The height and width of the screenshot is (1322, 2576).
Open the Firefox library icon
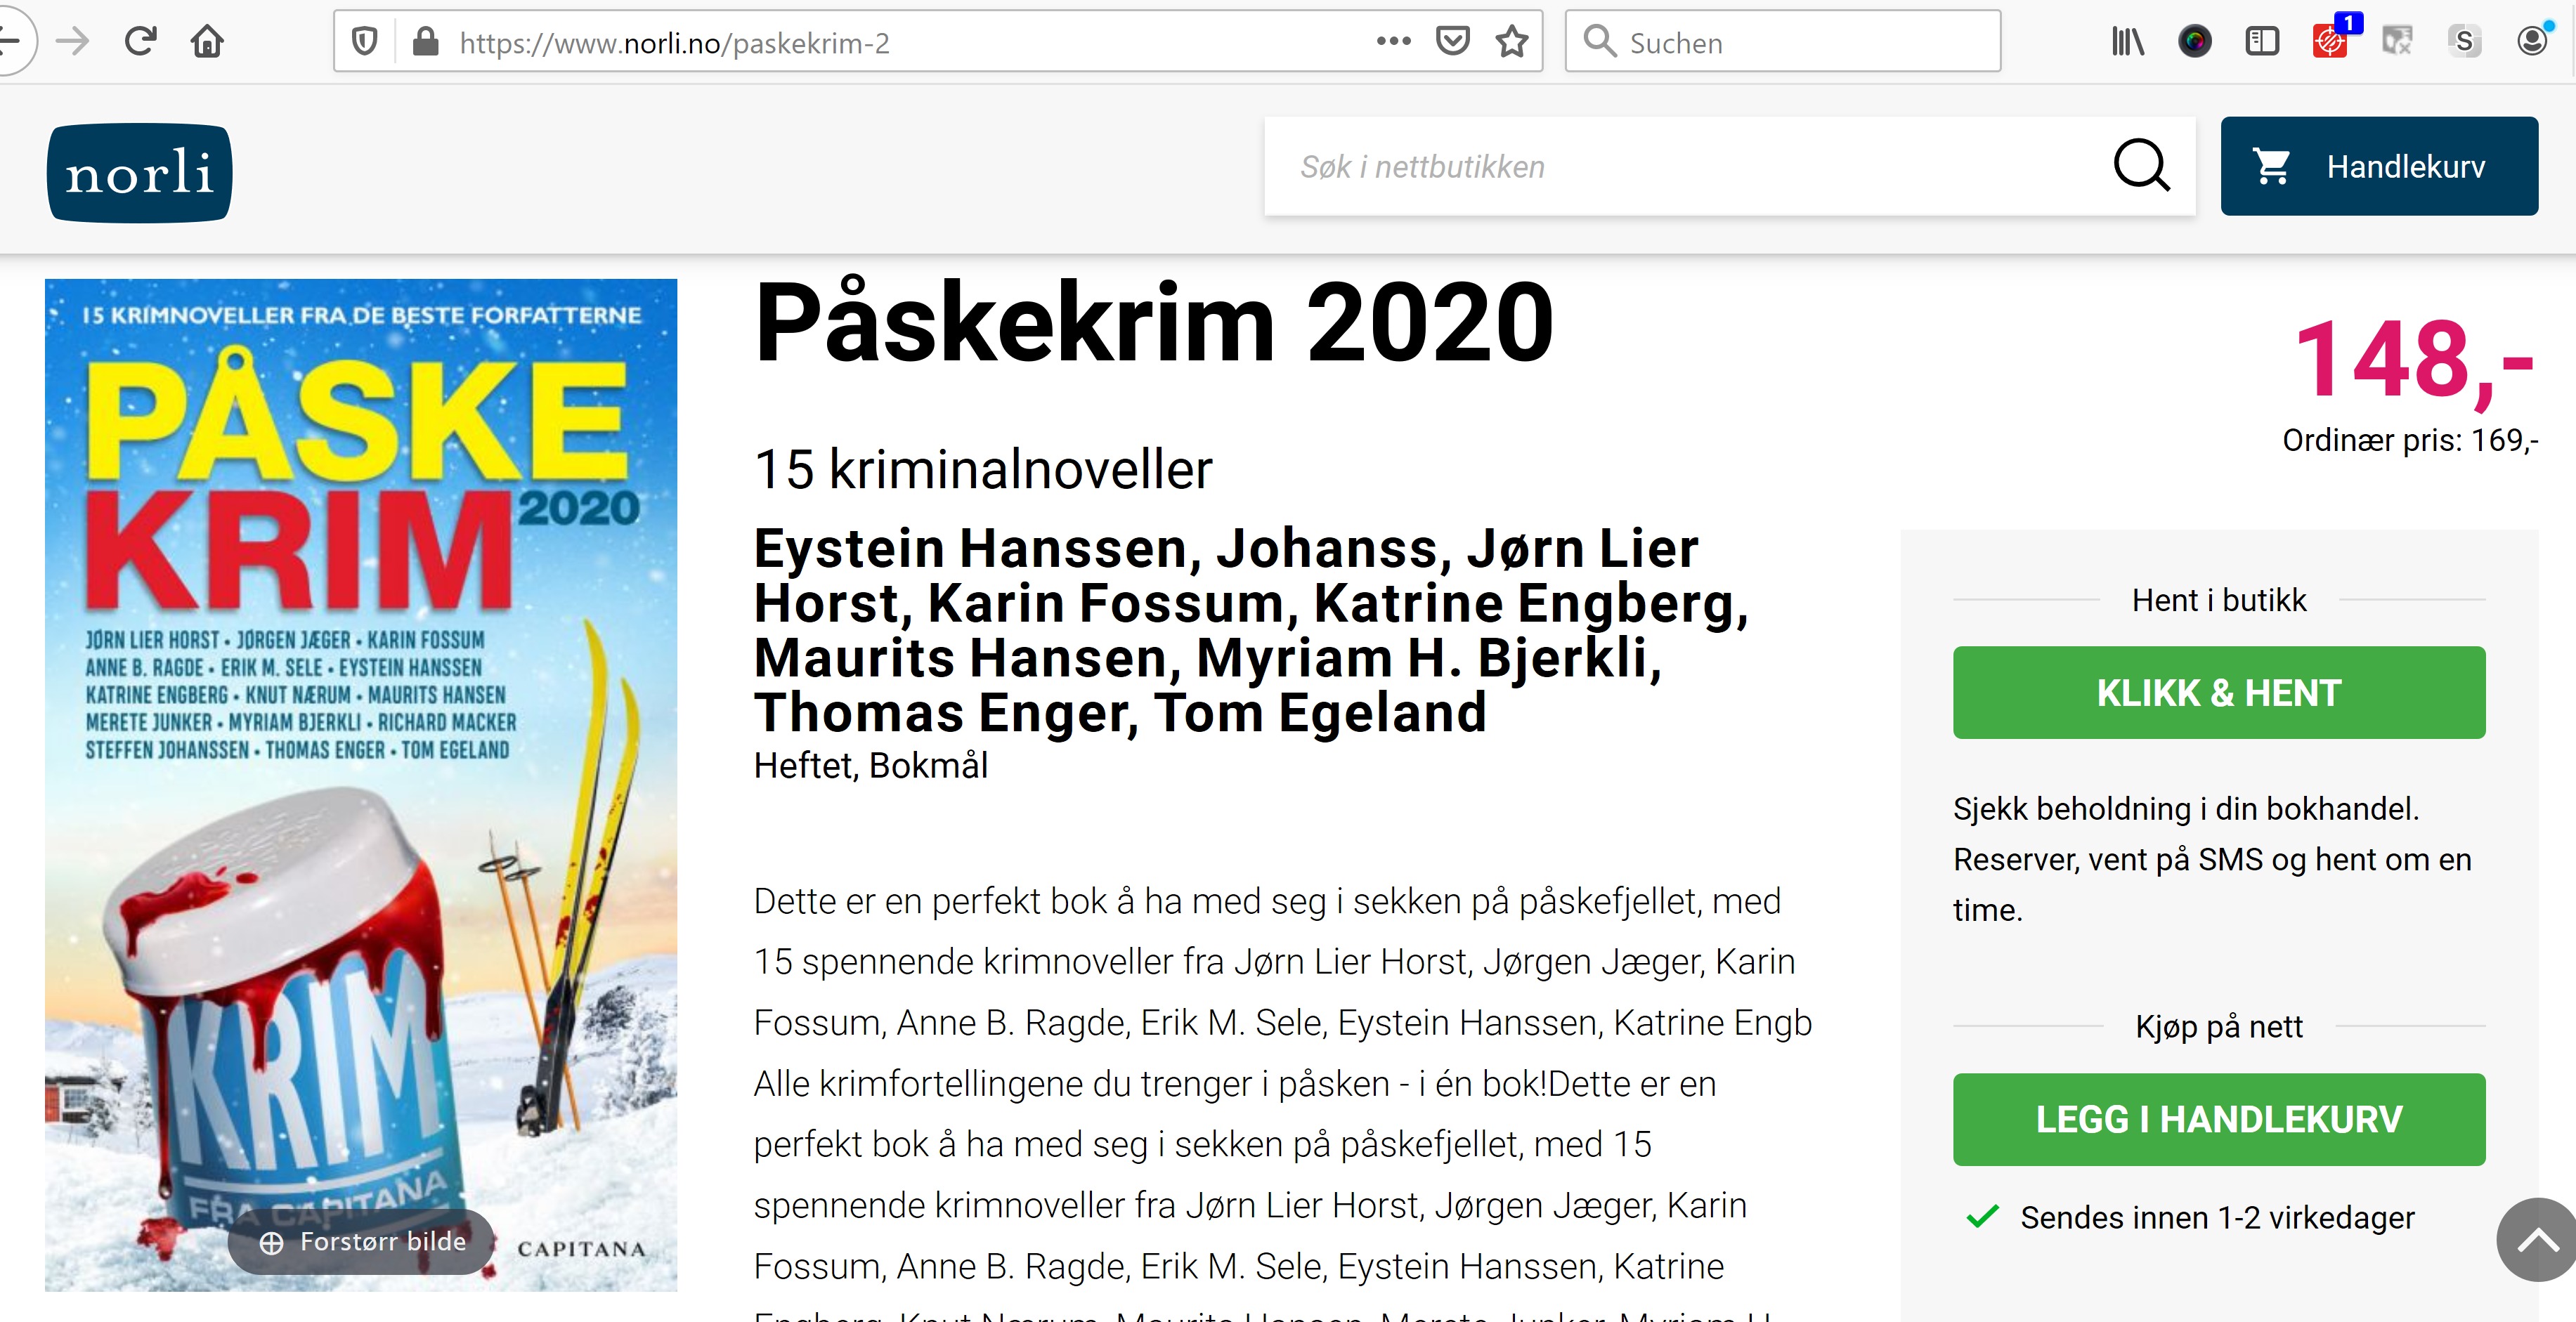(x=2127, y=42)
